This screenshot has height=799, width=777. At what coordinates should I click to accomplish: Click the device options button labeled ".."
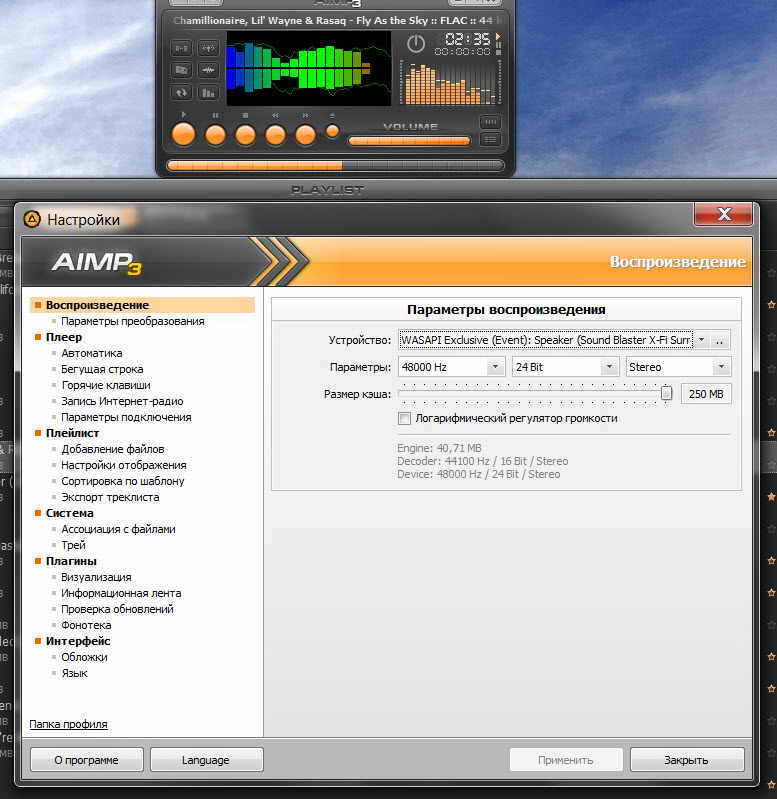[x=721, y=340]
